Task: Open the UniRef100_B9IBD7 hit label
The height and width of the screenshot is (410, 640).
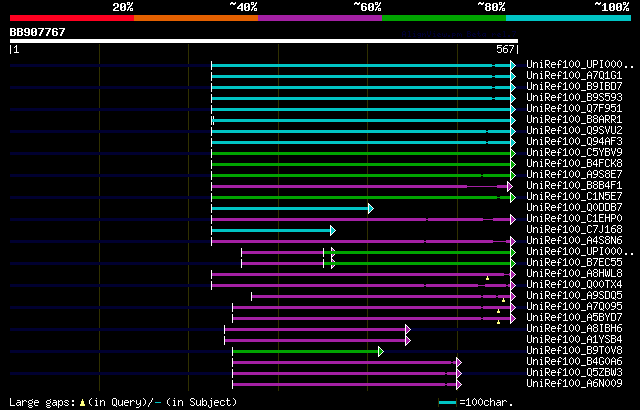Action: tap(574, 86)
